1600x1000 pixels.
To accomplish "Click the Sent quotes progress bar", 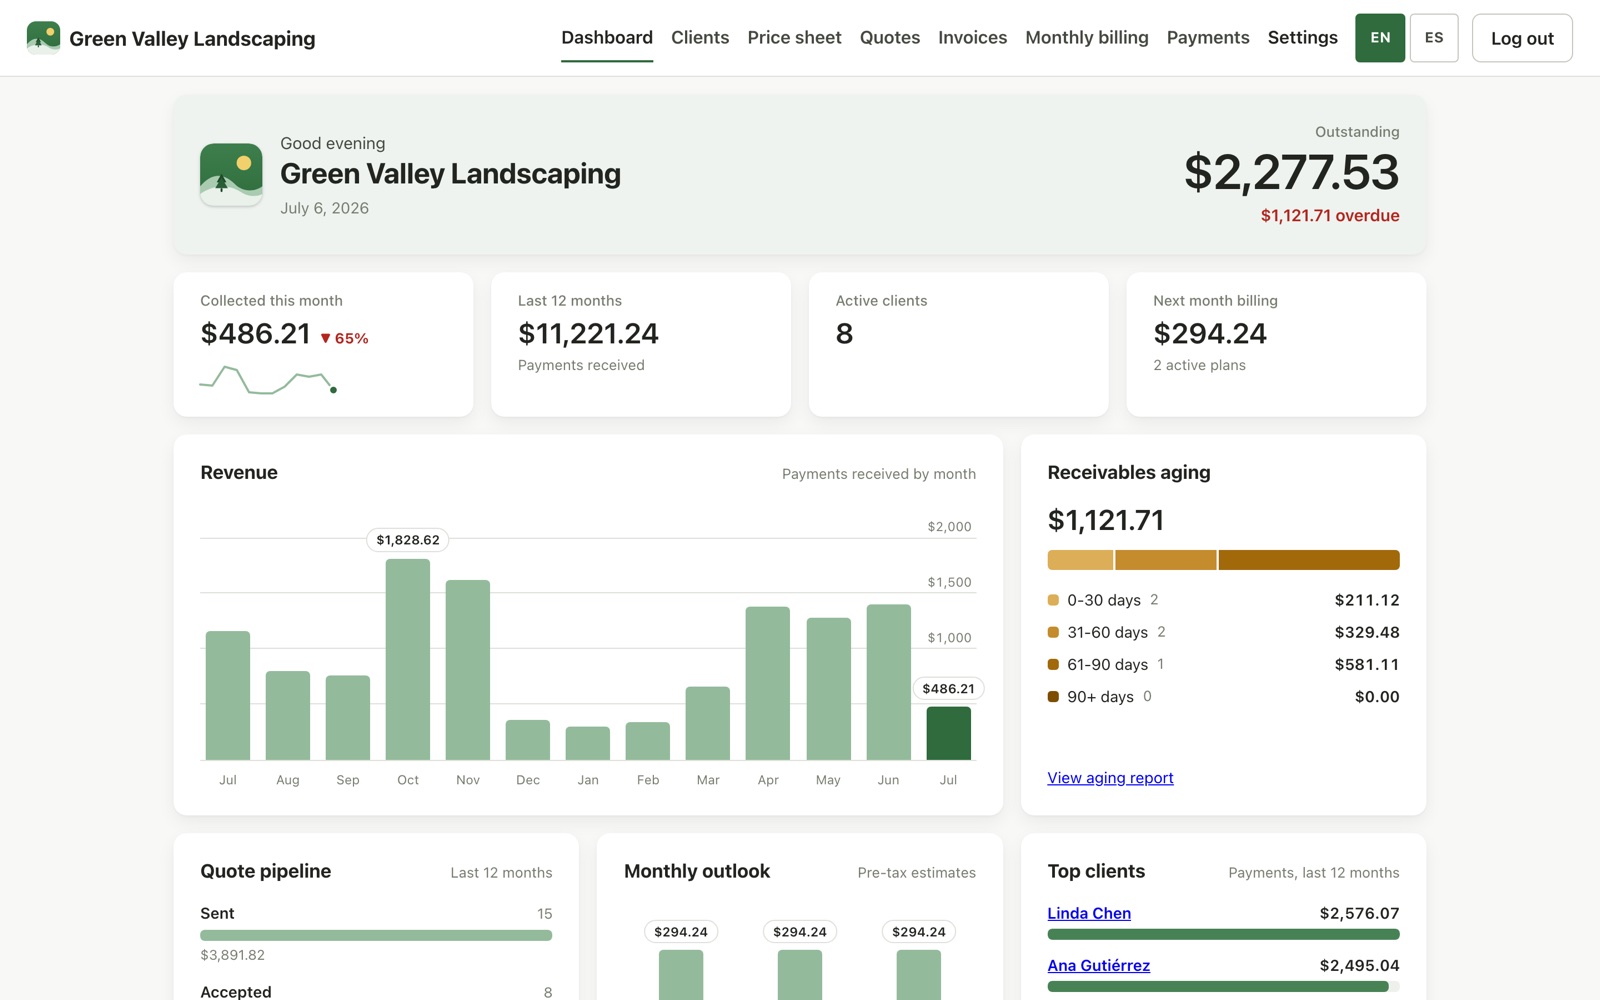I will coord(376,935).
